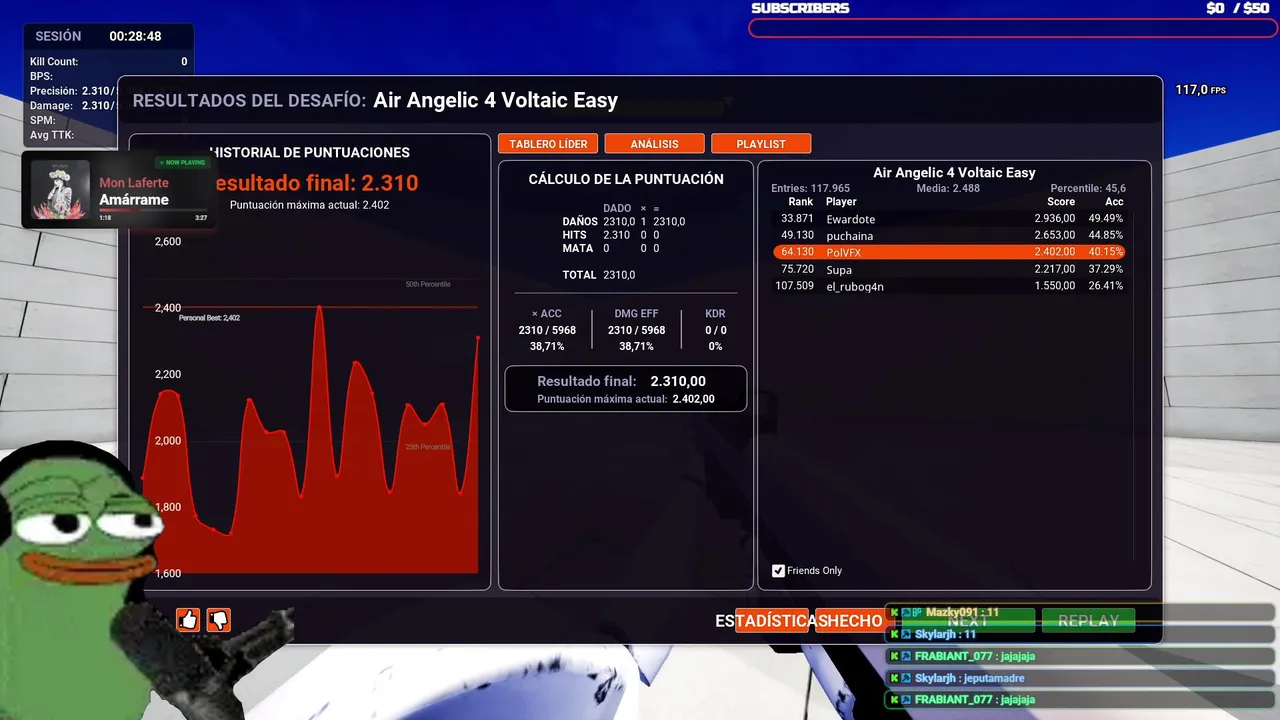Click the challenge title Air Angelic 4 Voltaic Easy
1280x720 pixels.
pos(495,100)
